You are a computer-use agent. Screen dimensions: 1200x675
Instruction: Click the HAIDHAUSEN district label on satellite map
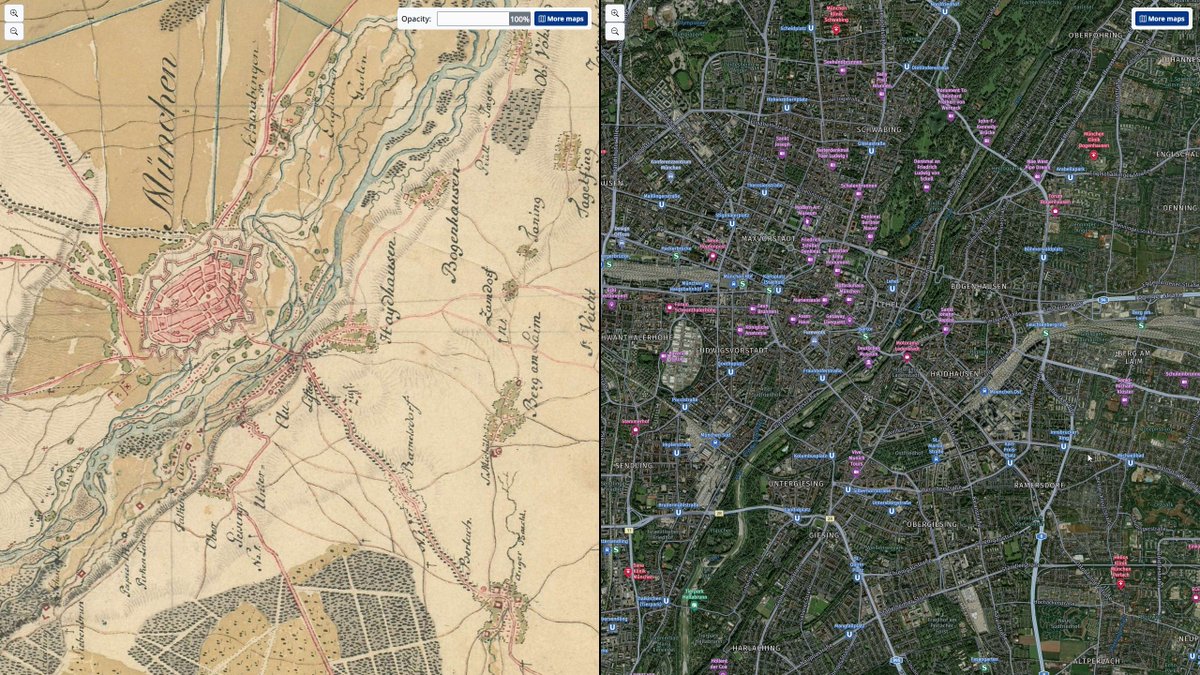pos(955,373)
